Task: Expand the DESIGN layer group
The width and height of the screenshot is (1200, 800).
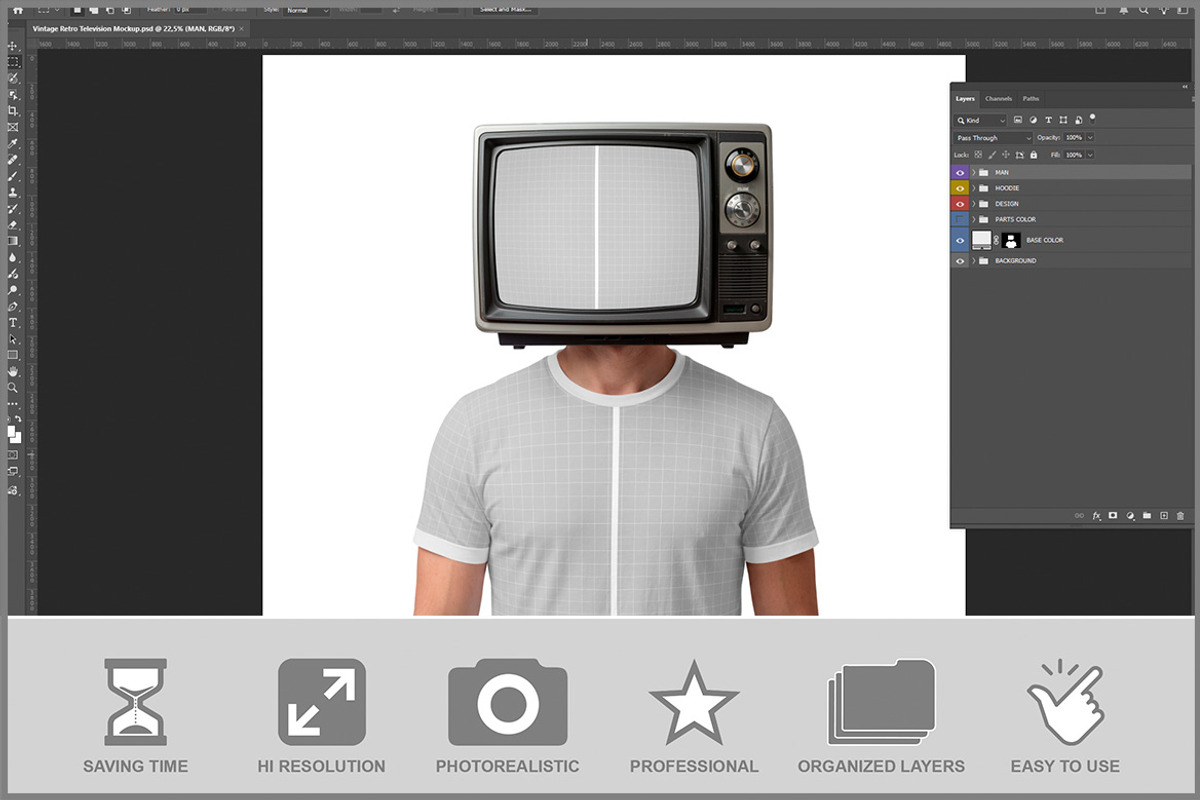Action: pyautogui.click(x=974, y=204)
